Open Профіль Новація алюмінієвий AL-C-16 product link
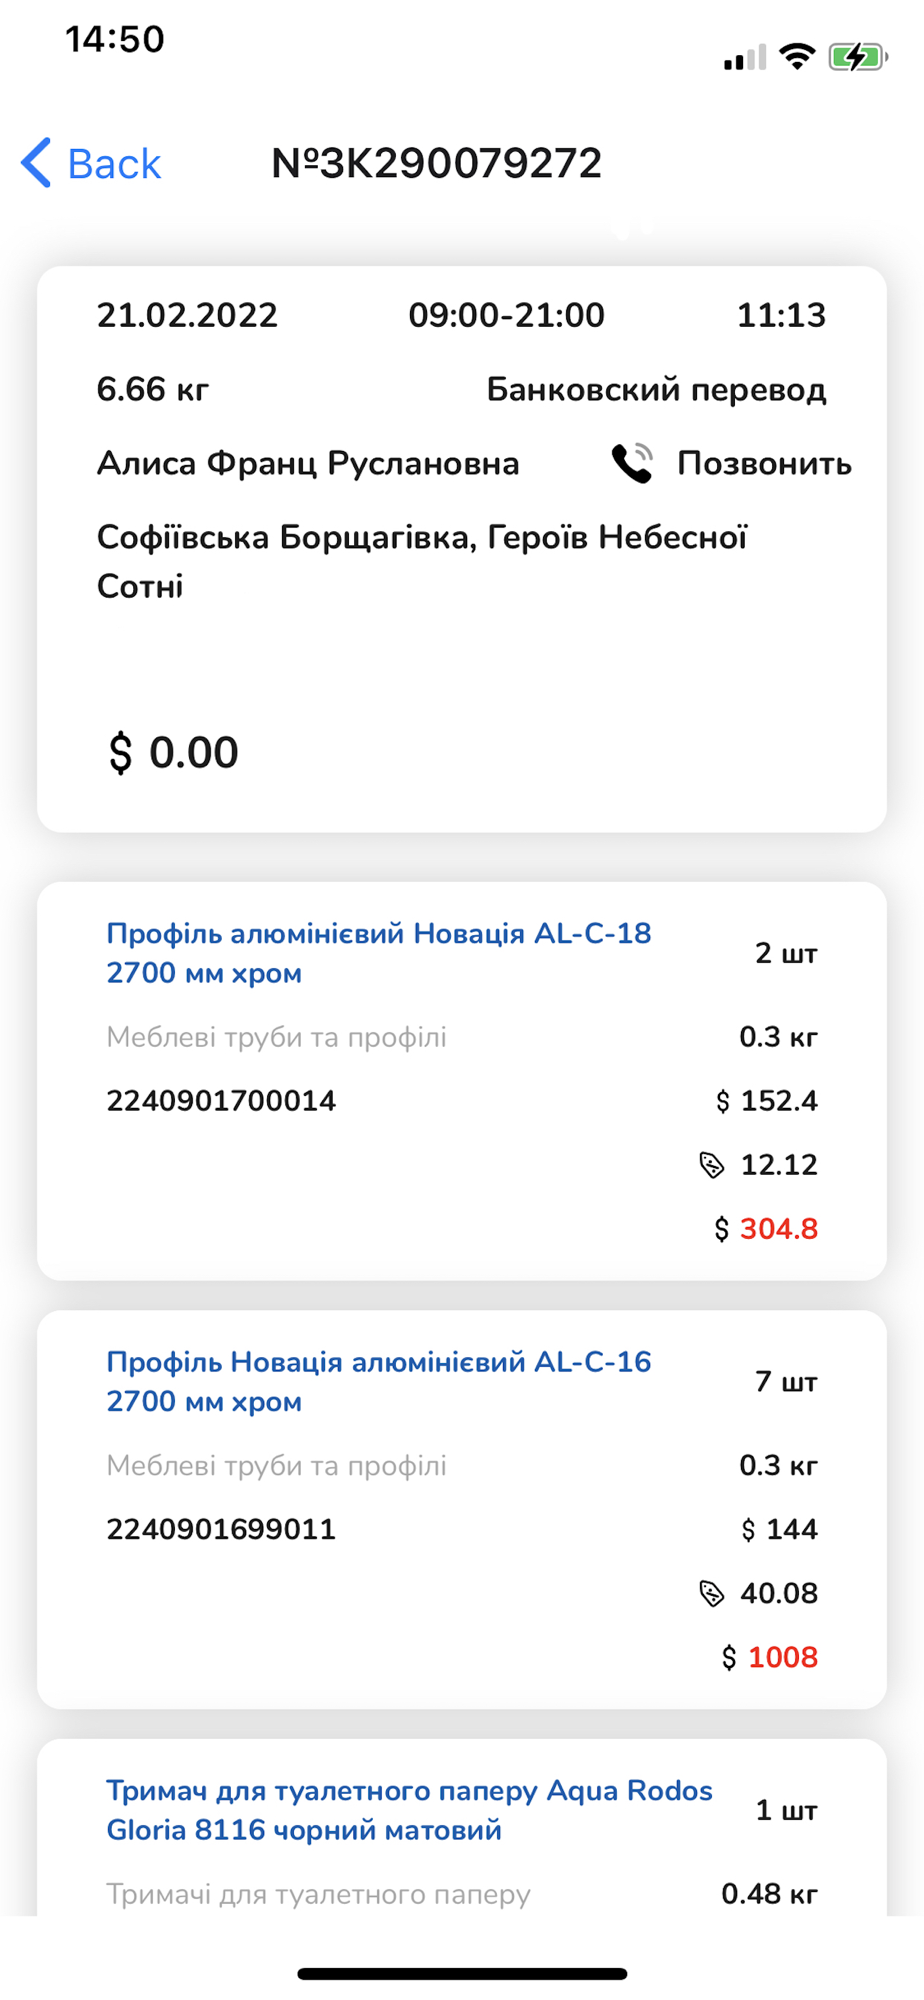924x2000 pixels. click(x=379, y=1381)
